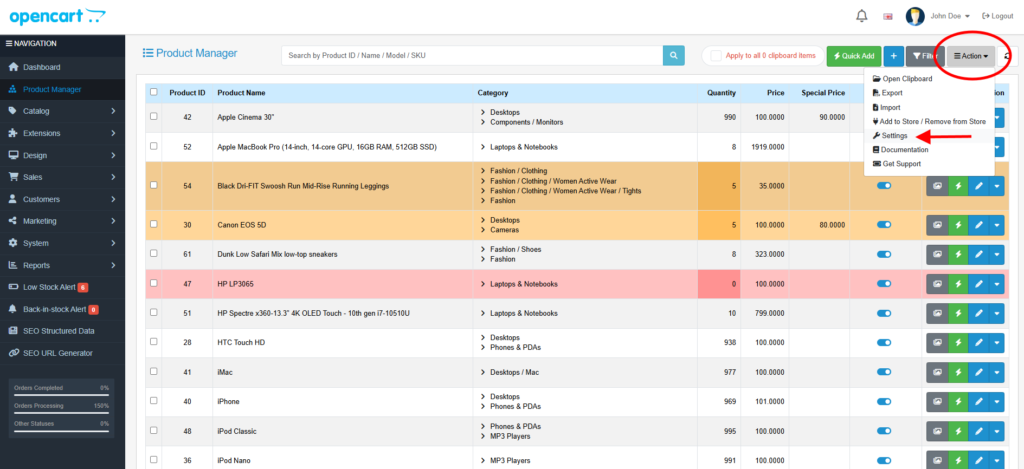Click the search magnifier button
1024x469 pixels.
673,56
